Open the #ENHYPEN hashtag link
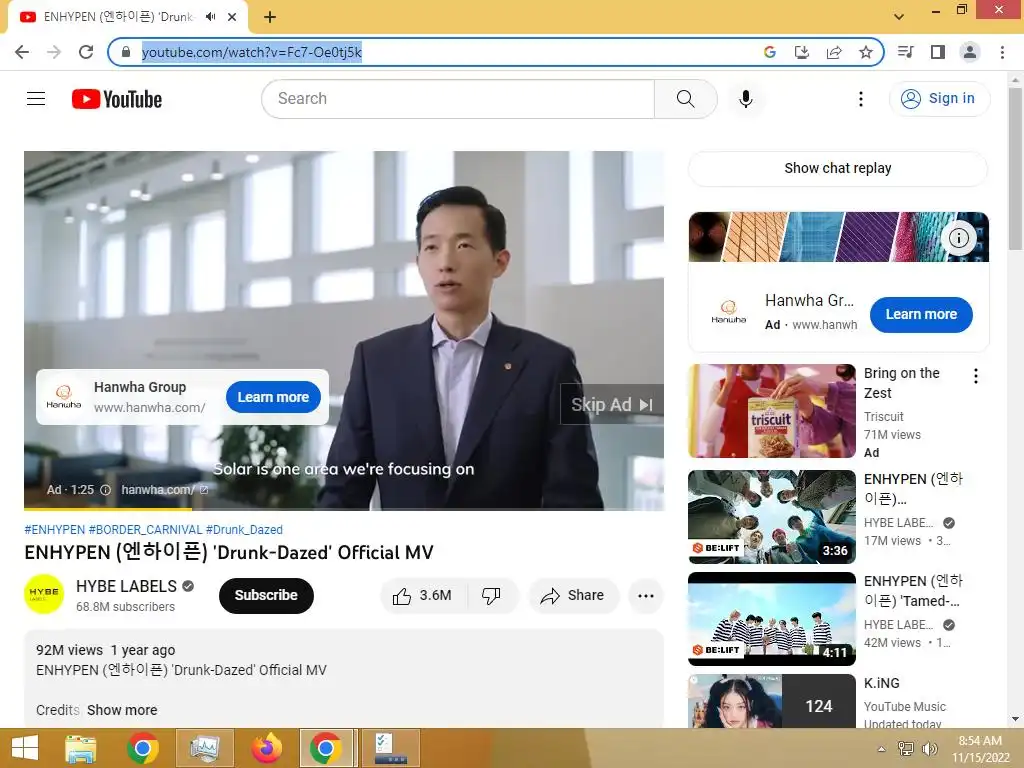Viewport: 1024px width, 768px height. pos(55,530)
